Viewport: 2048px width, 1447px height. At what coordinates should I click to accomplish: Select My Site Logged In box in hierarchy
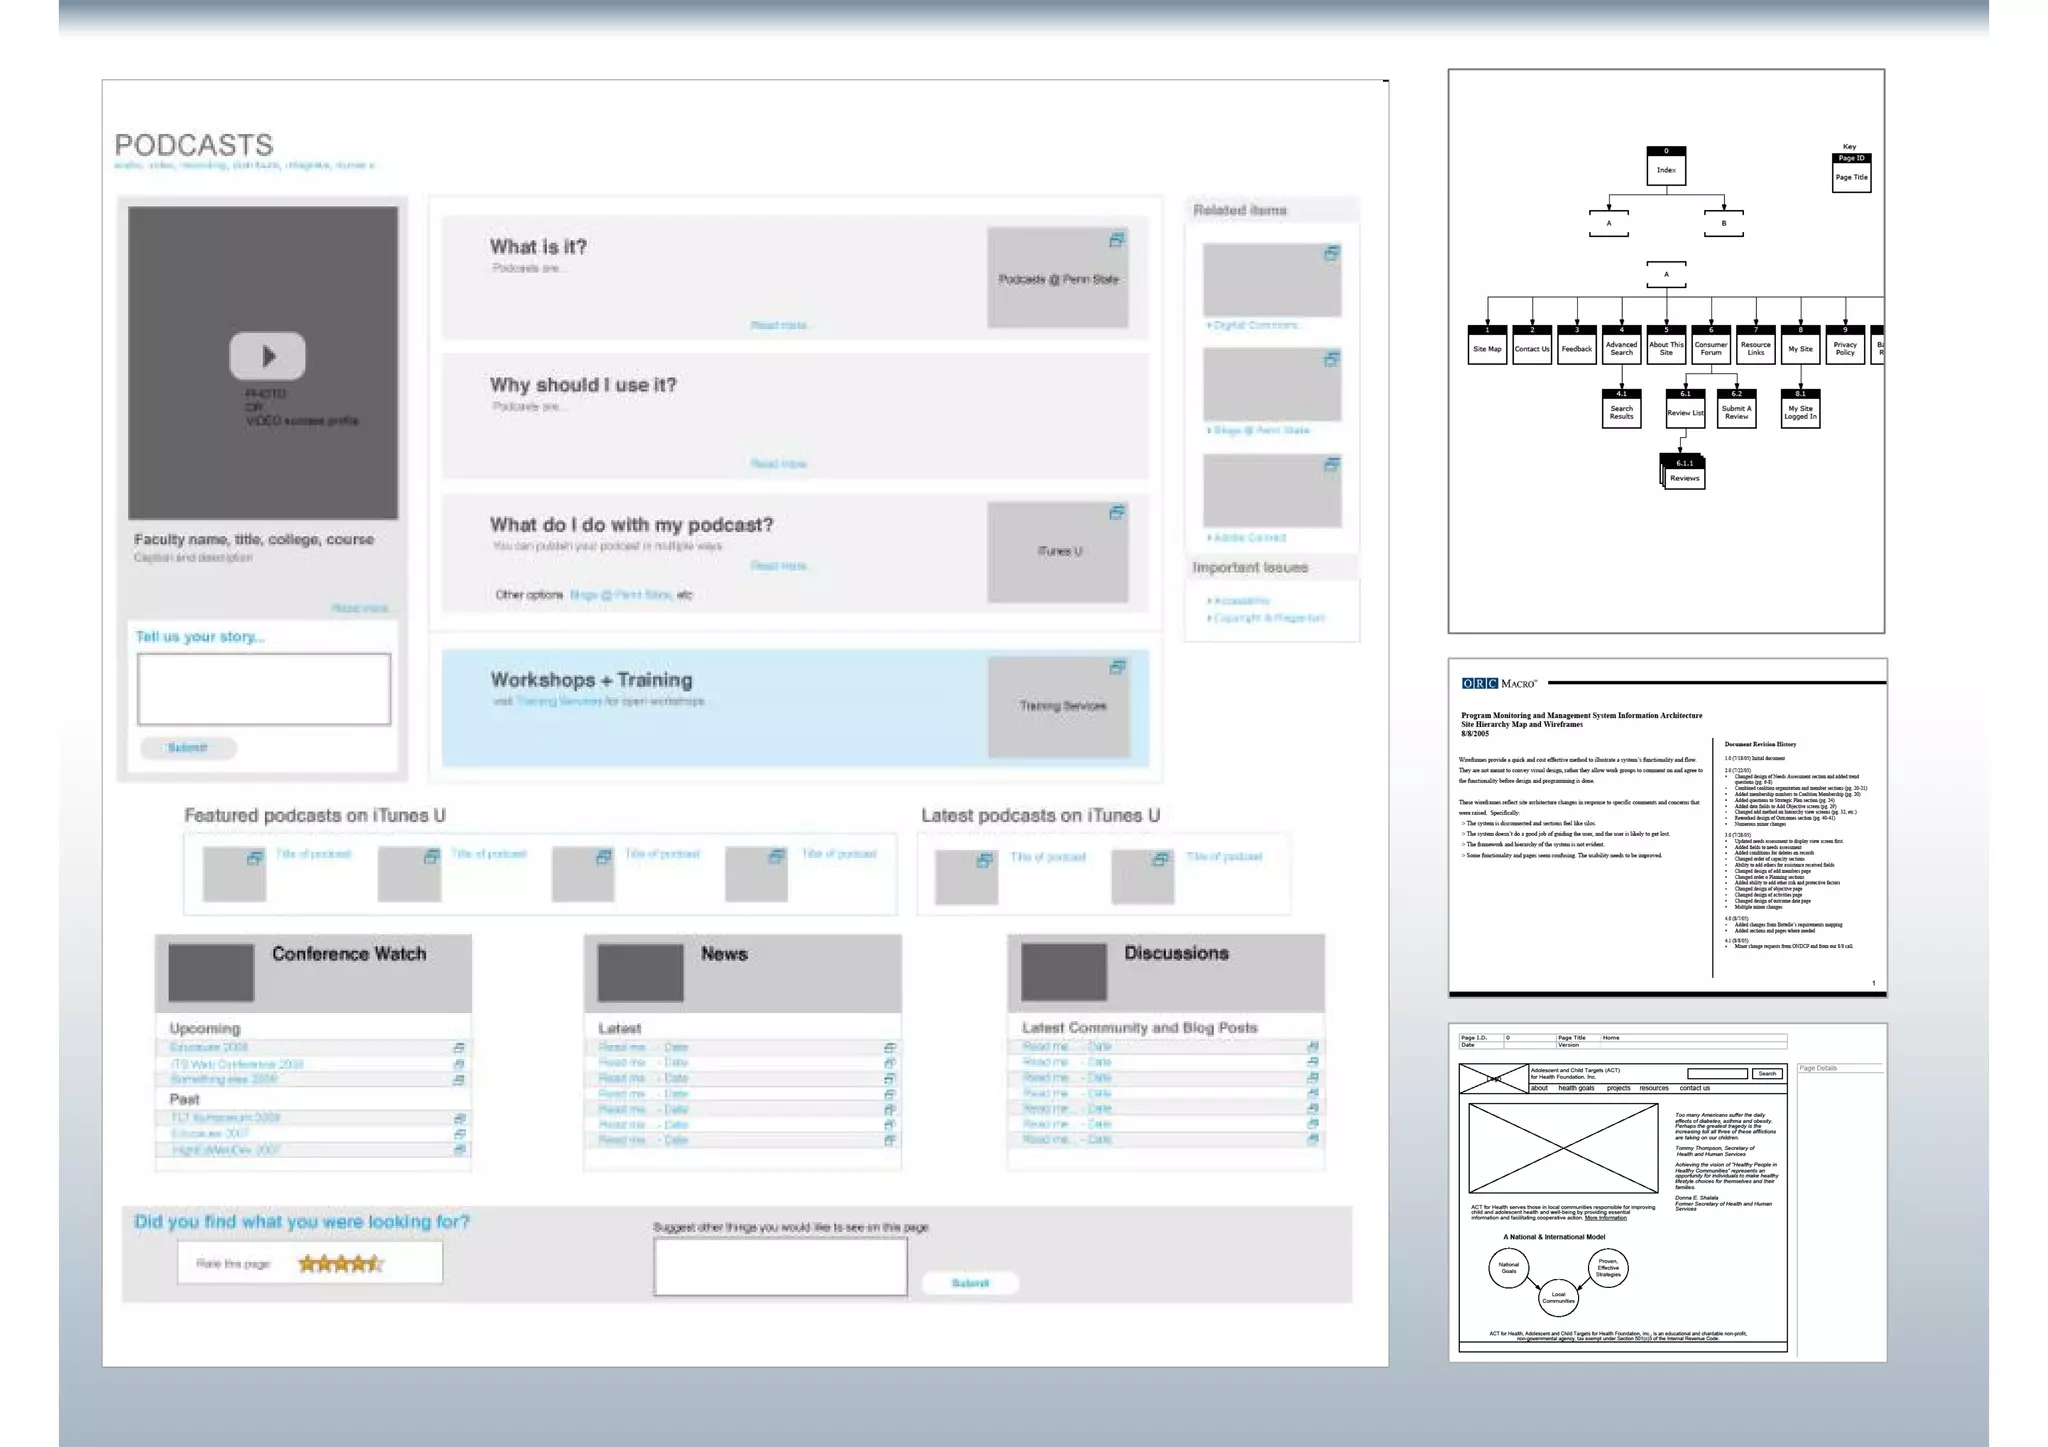coord(1800,409)
